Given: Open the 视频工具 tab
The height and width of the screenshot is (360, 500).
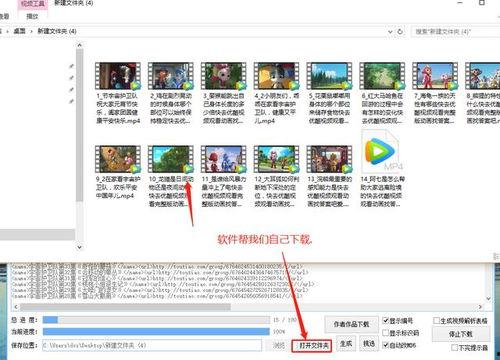Looking at the screenshot, I should (x=33, y=4).
